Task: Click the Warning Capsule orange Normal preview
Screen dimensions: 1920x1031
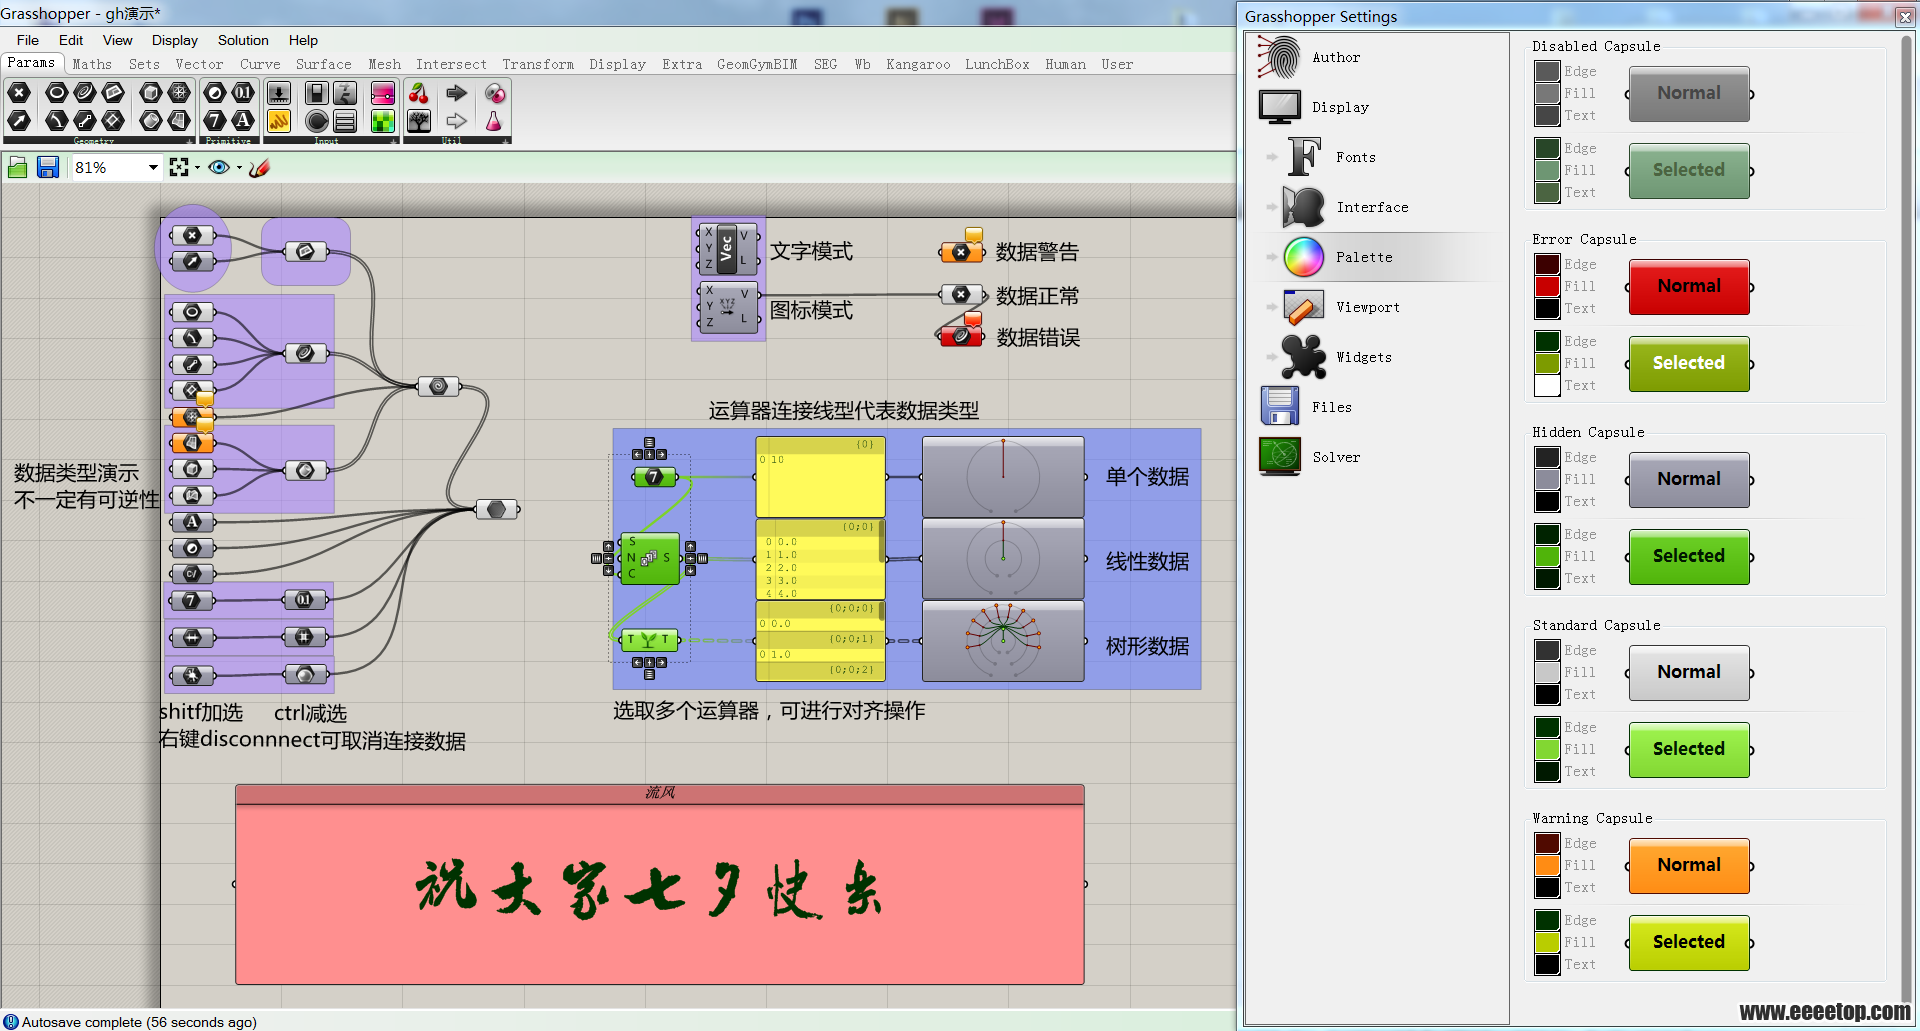Action: (1689, 866)
